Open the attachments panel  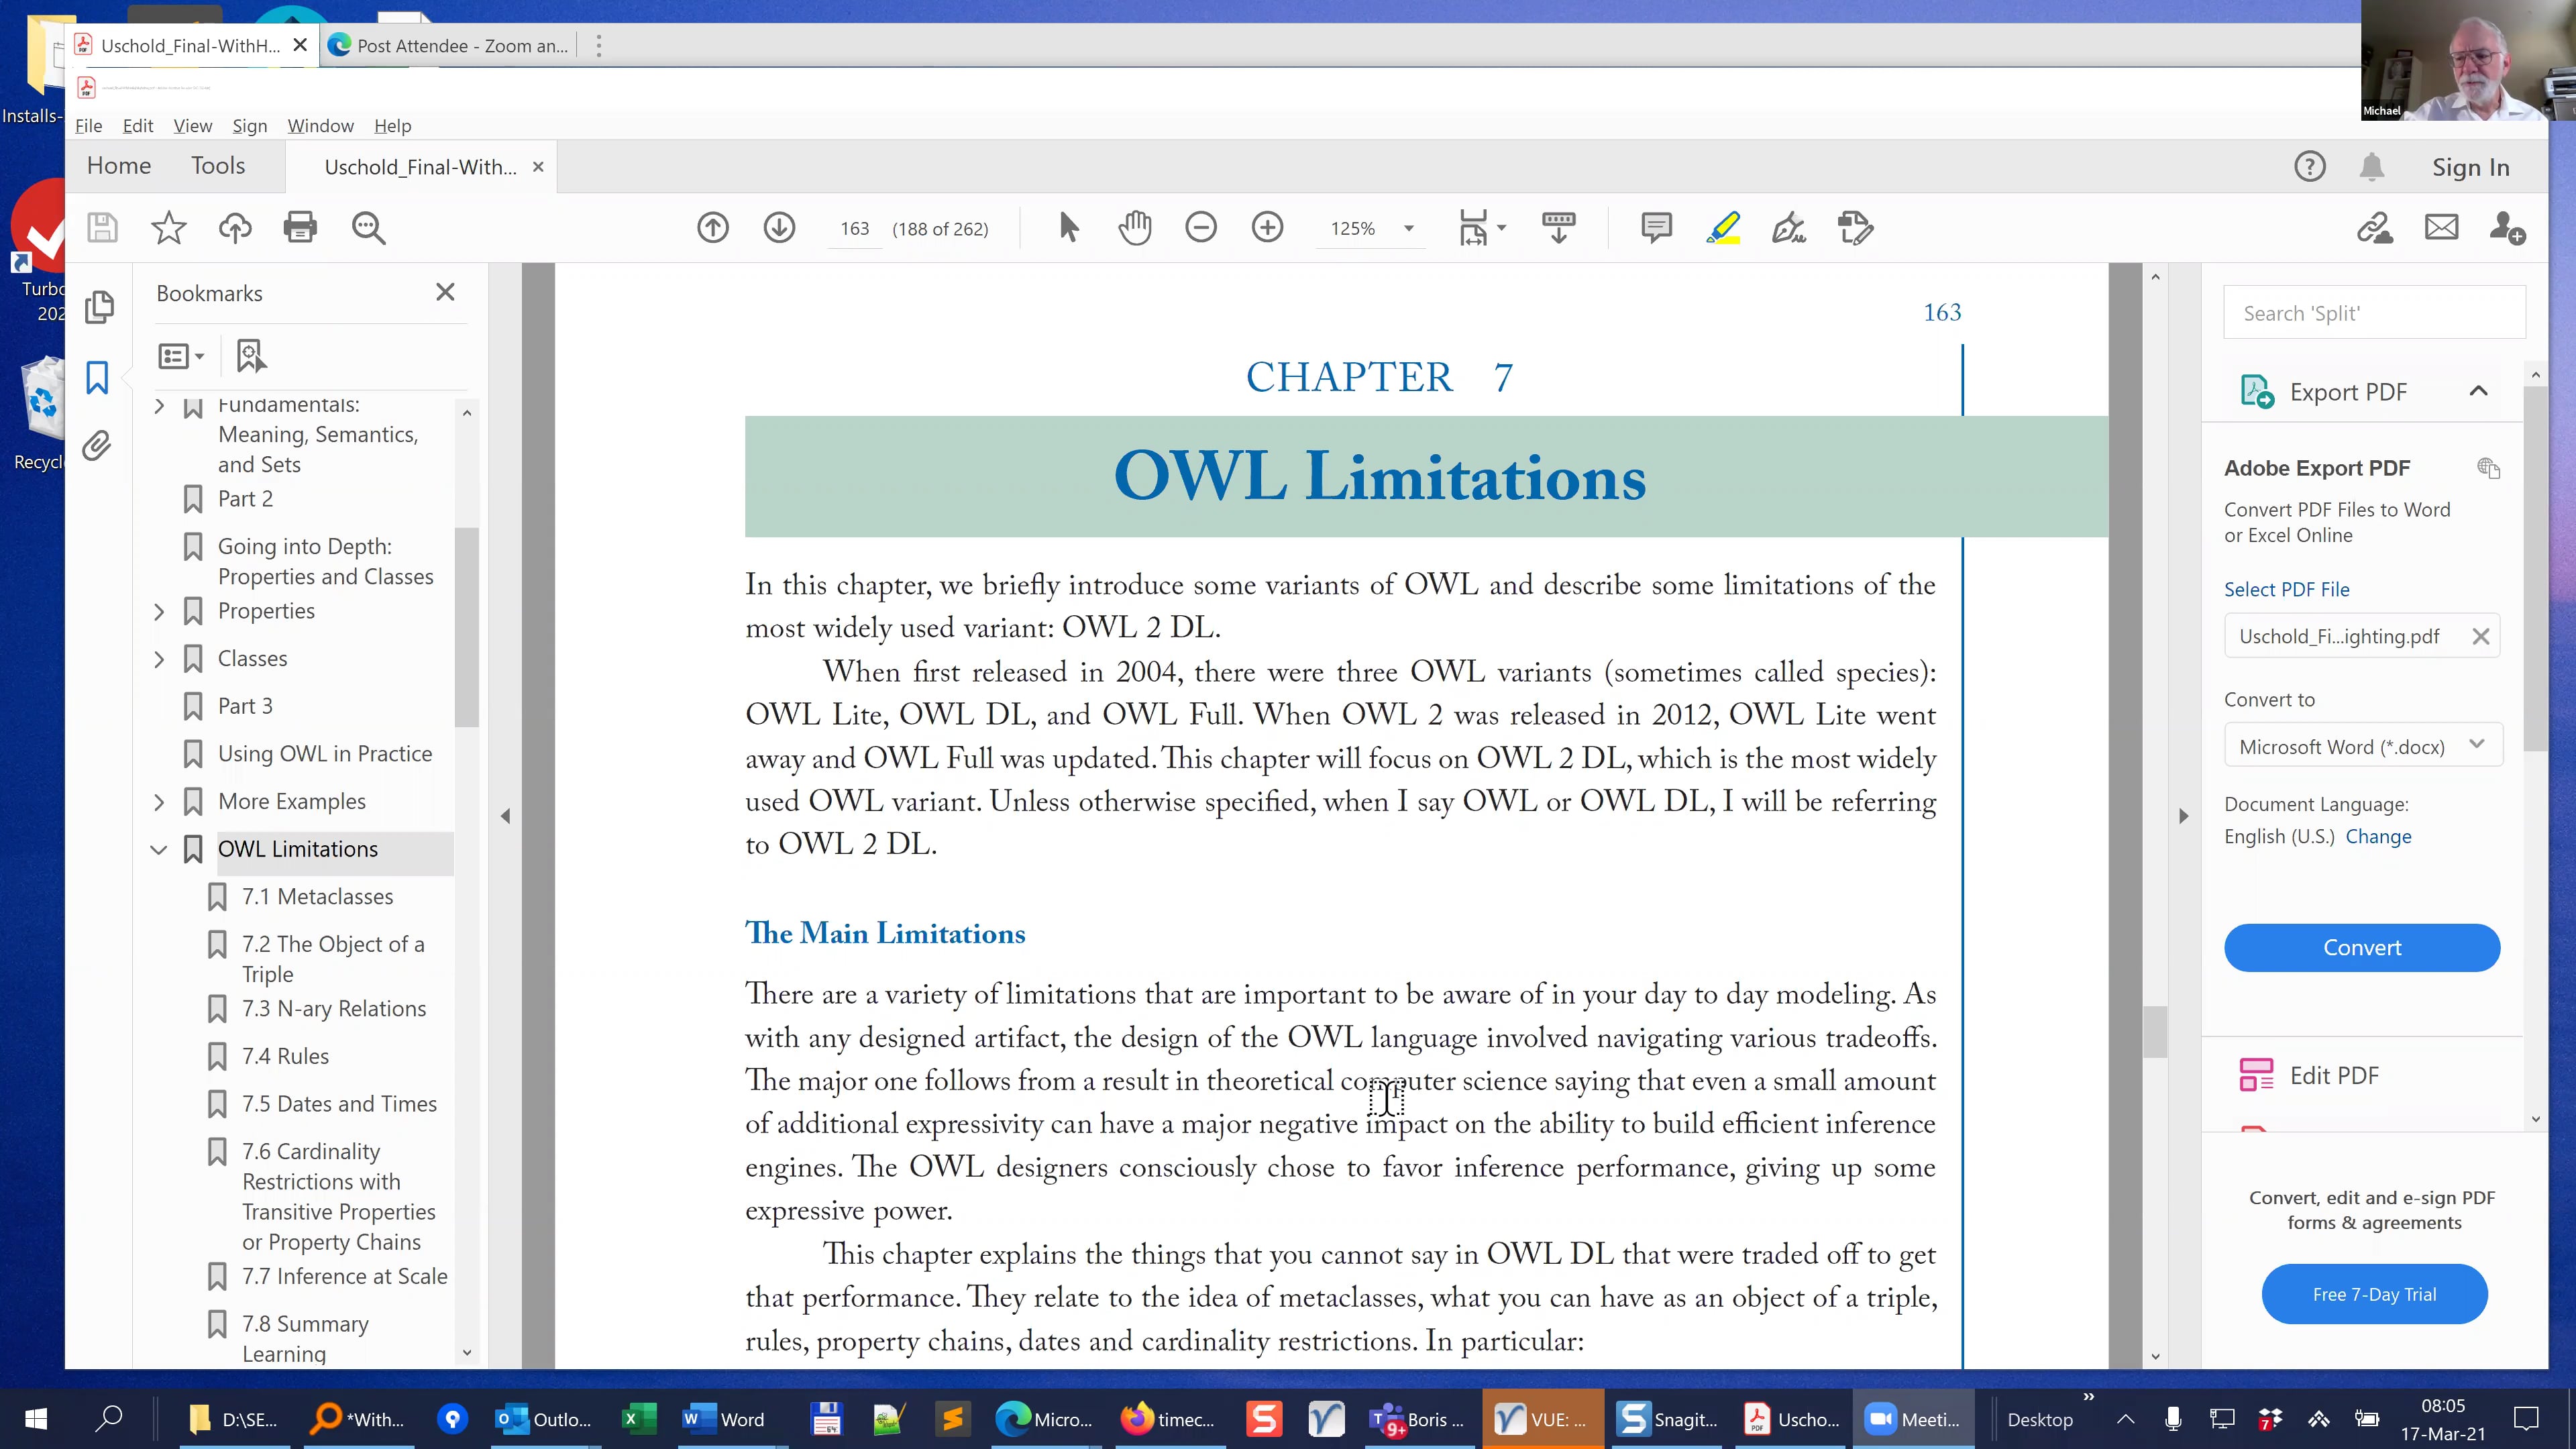point(96,446)
